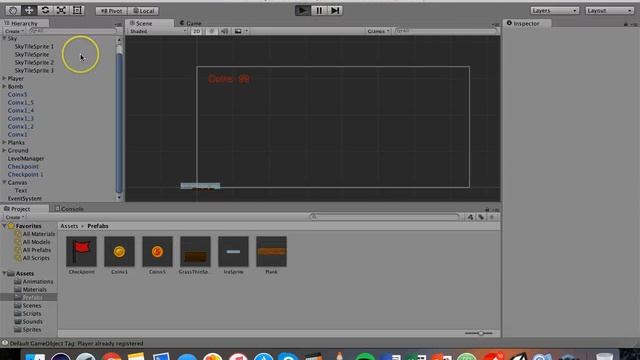Screen dimensions: 640x360
Task: Open the Layout dropdown
Action: click(x=609, y=11)
